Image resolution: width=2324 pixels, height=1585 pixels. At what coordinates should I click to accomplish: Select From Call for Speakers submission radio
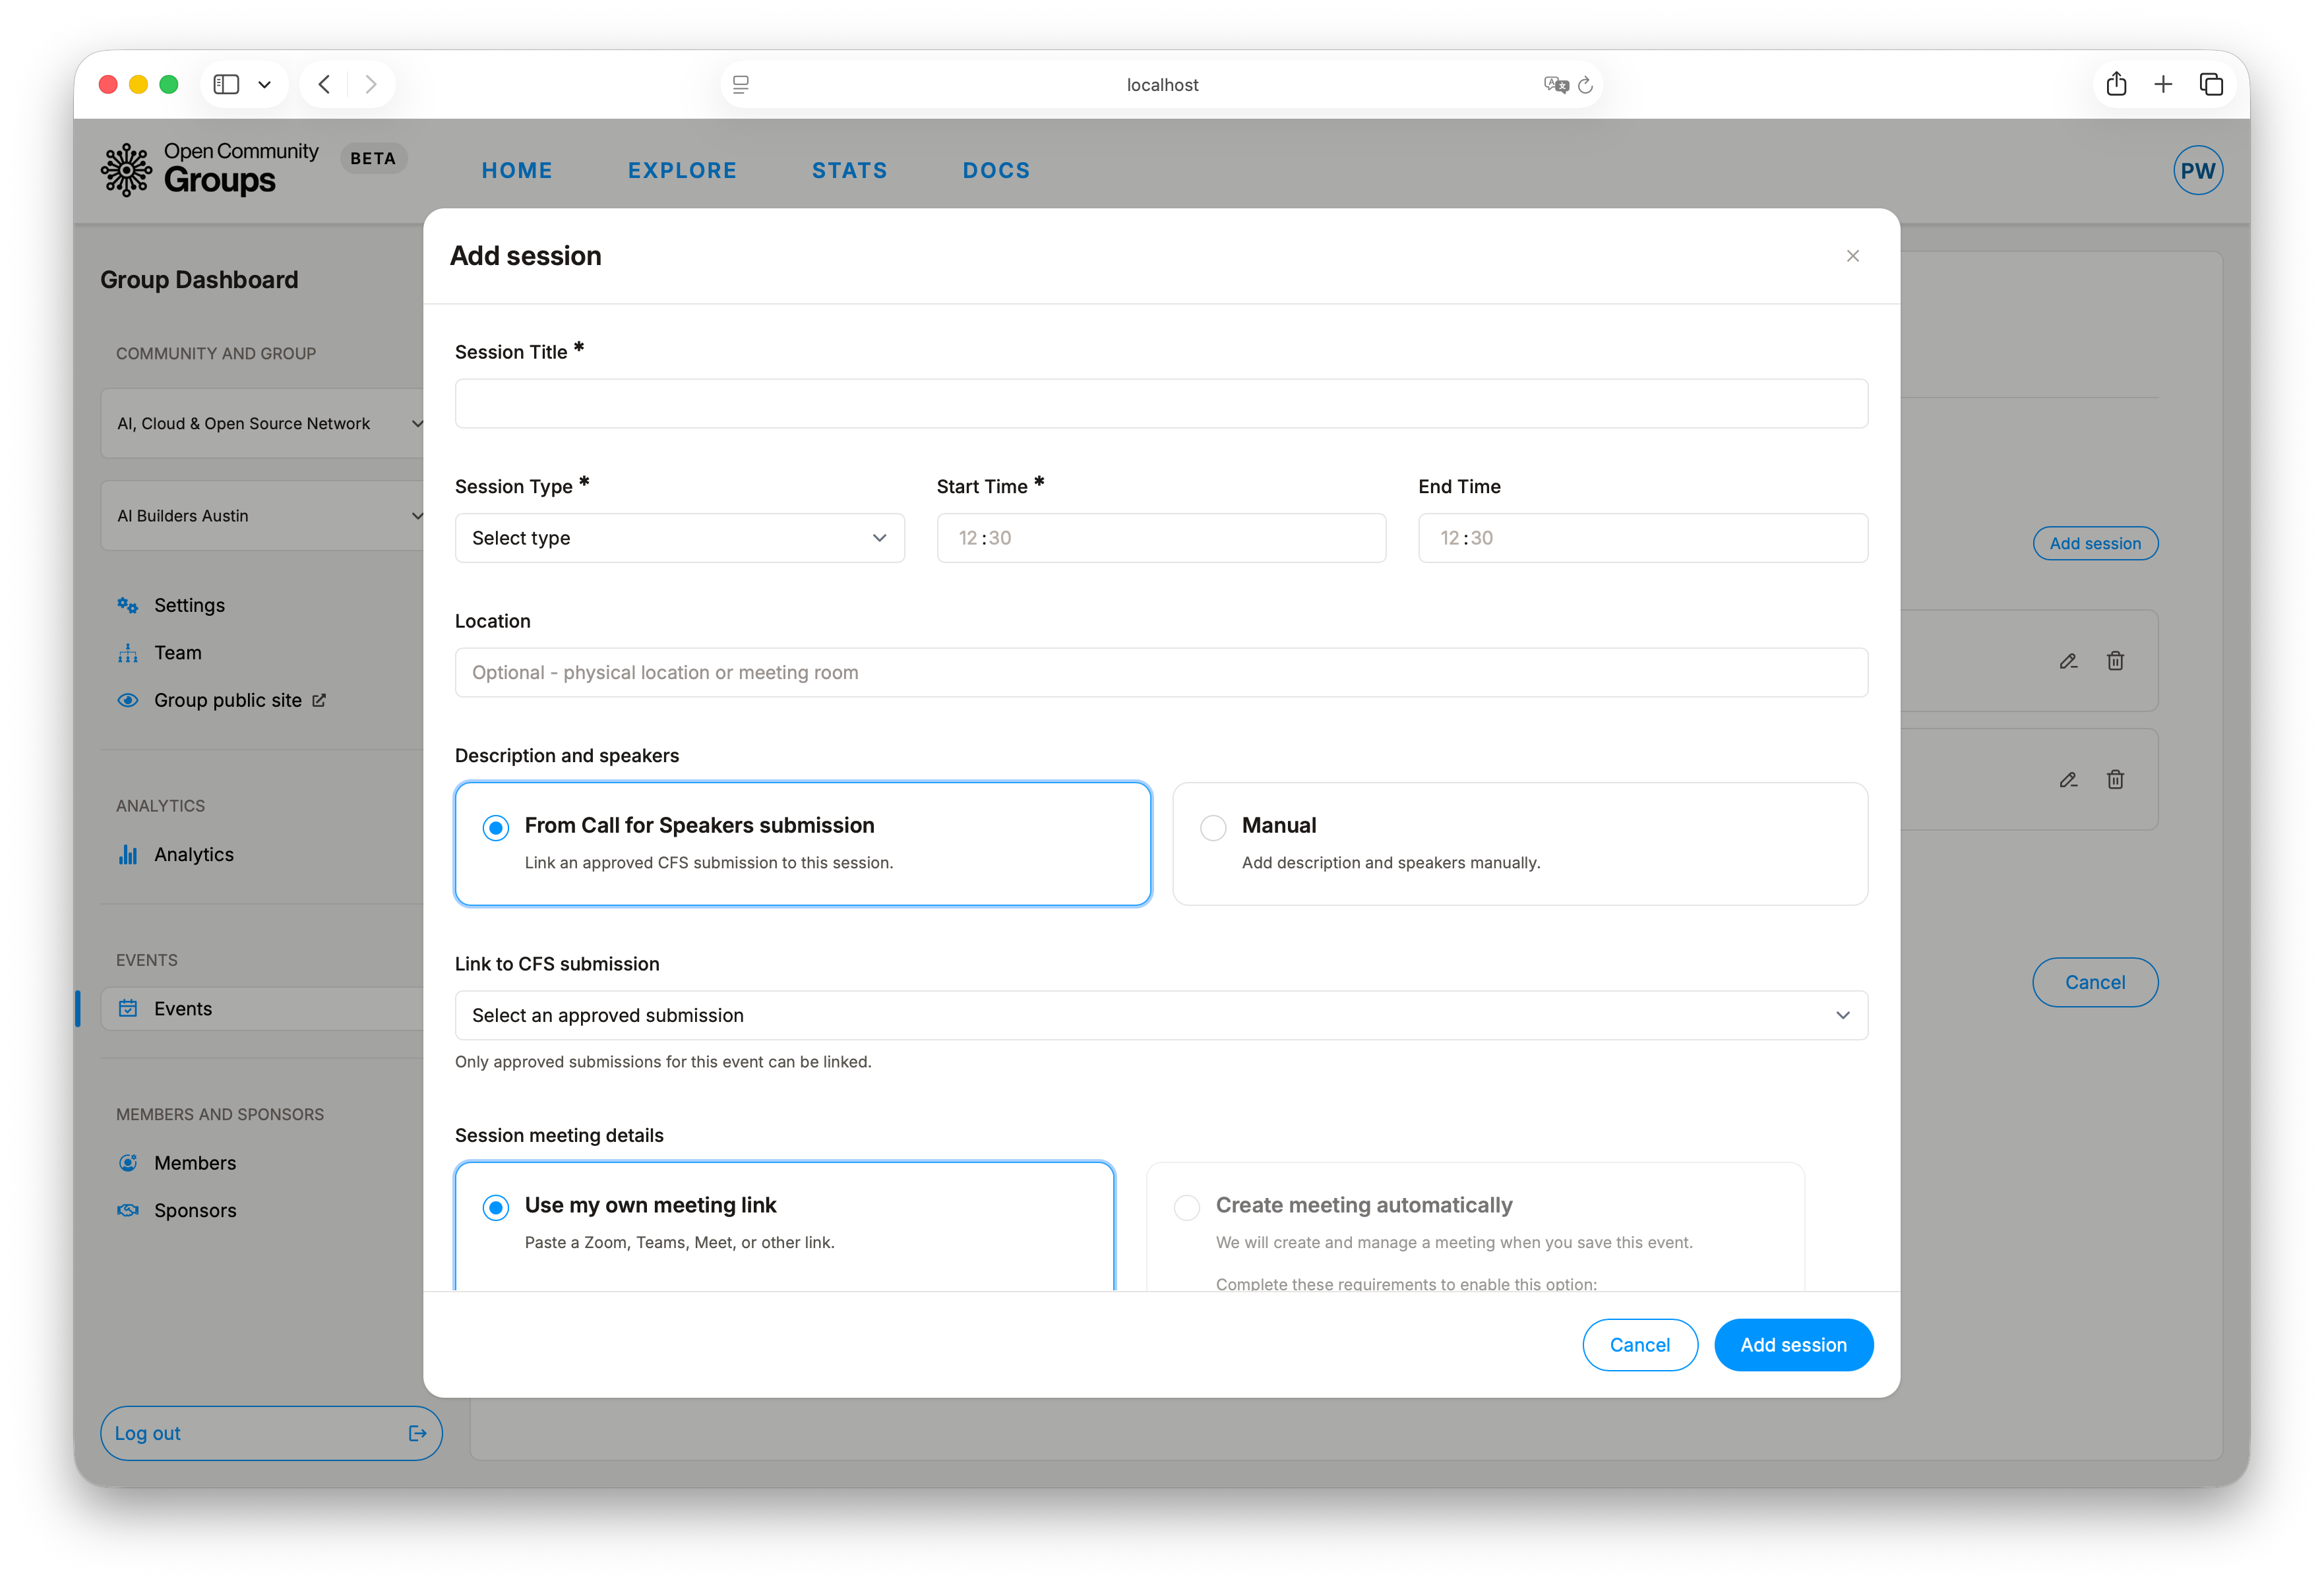click(x=495, y=827)
